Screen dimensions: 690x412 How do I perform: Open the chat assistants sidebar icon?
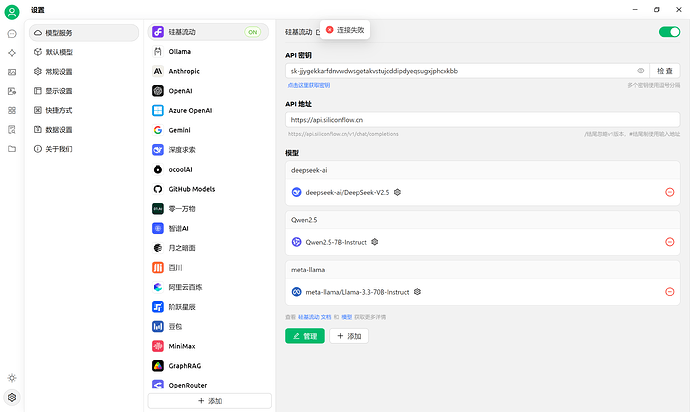(12, 34)
